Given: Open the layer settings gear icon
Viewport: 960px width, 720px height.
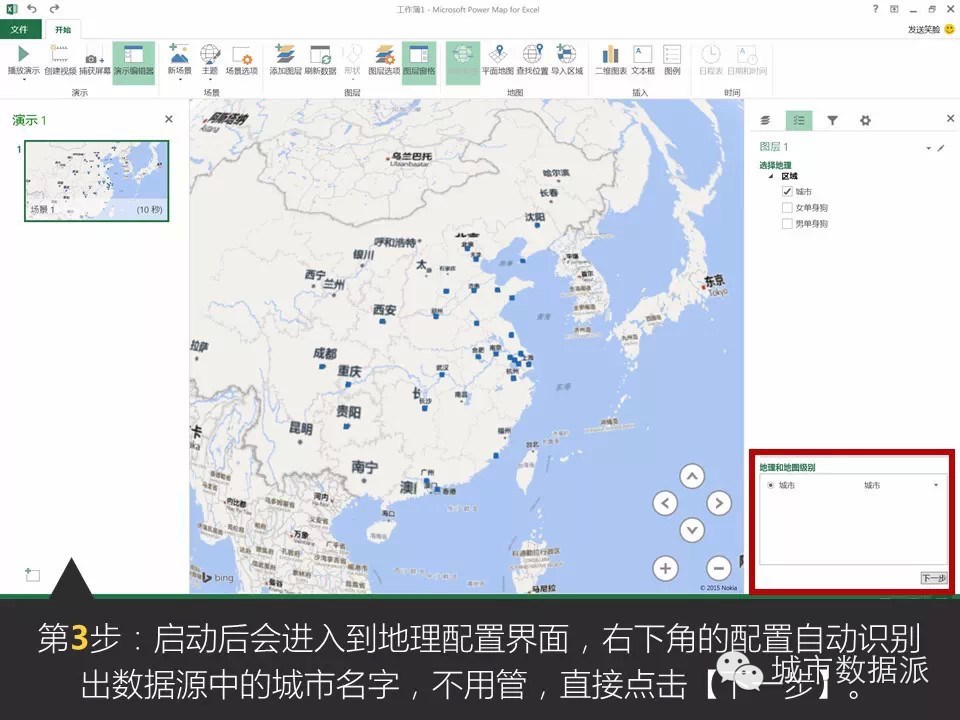Looking at the screenshot, I should point(865,121).
